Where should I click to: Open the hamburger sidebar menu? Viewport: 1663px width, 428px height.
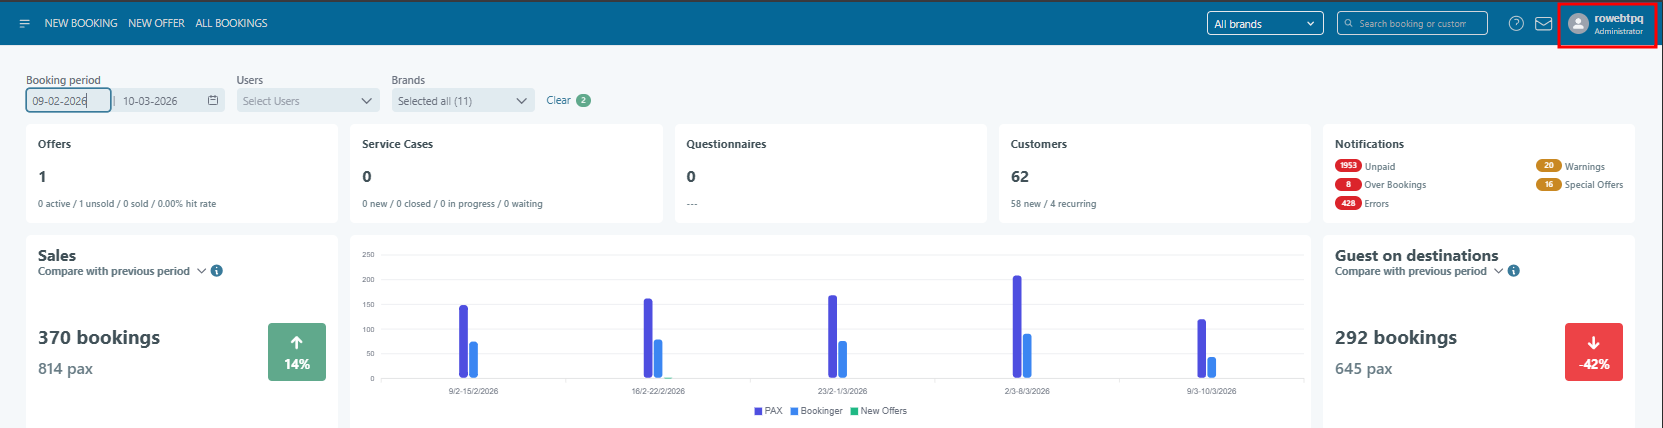click(25, 23)
